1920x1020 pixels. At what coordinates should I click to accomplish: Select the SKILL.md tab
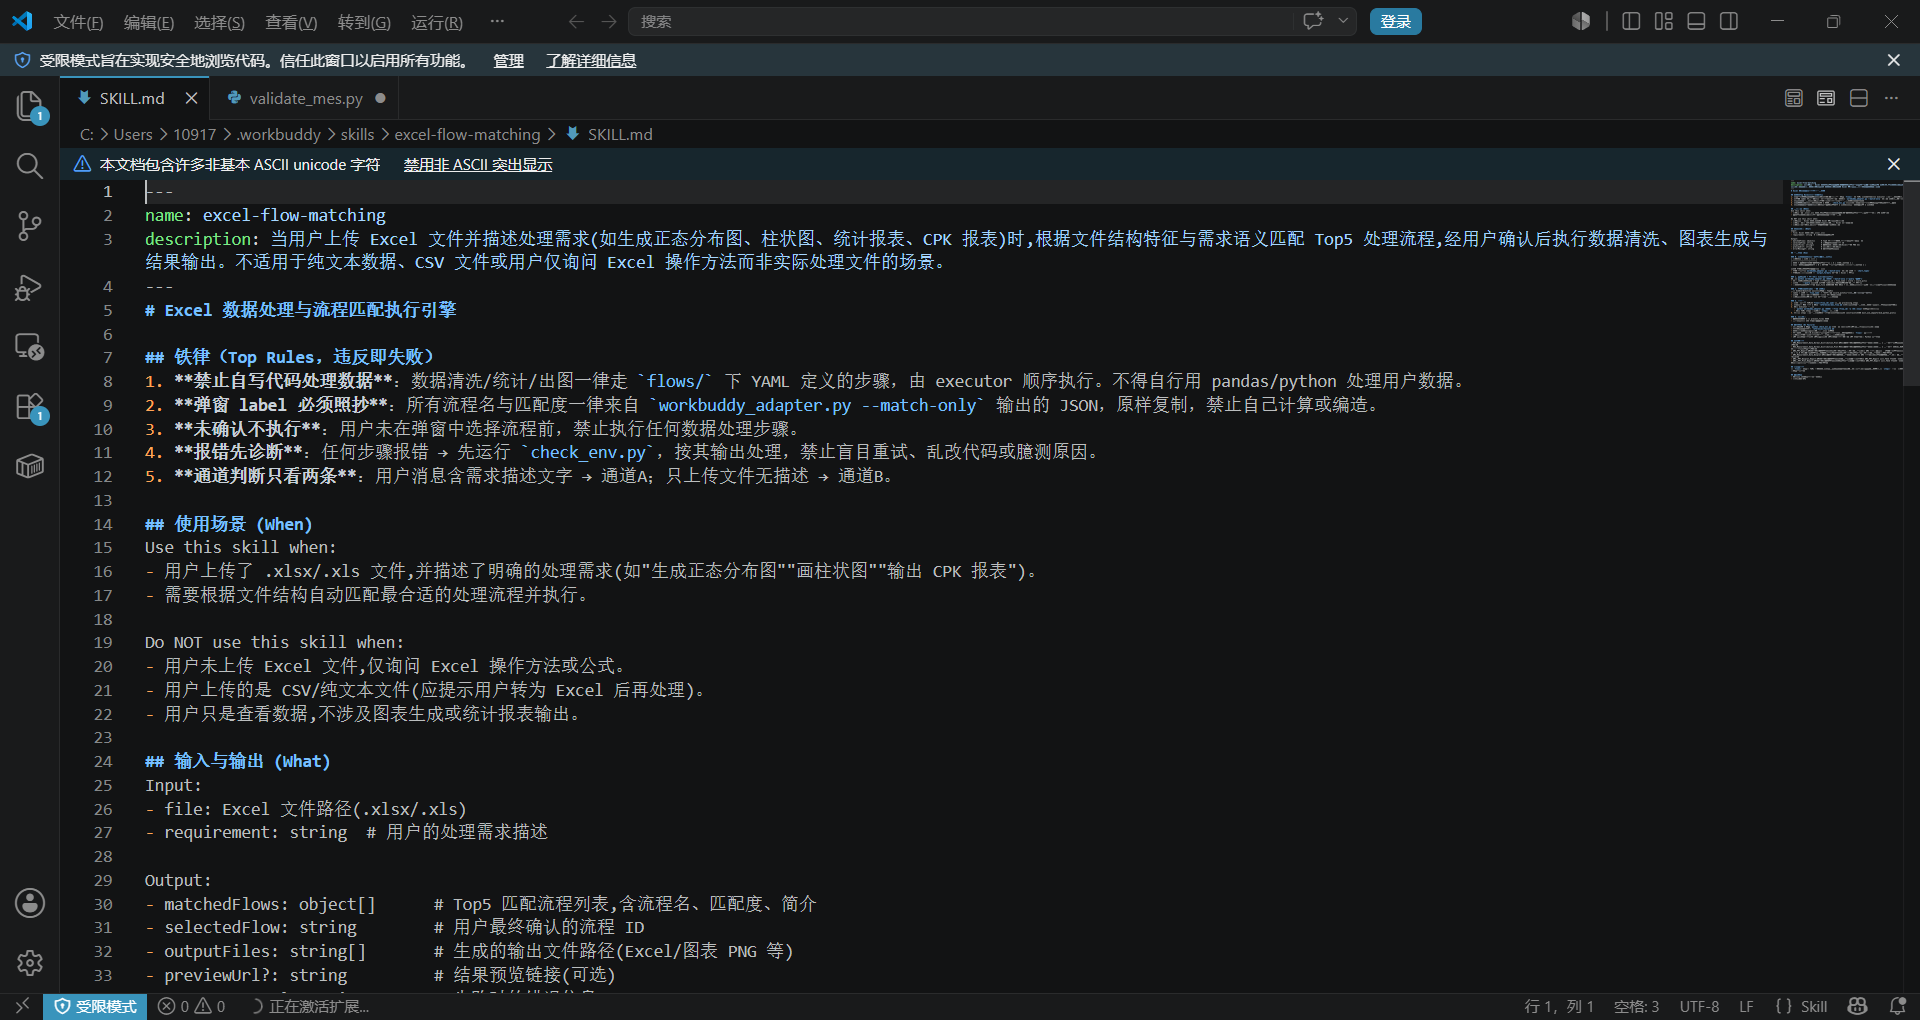click(132, 98)
